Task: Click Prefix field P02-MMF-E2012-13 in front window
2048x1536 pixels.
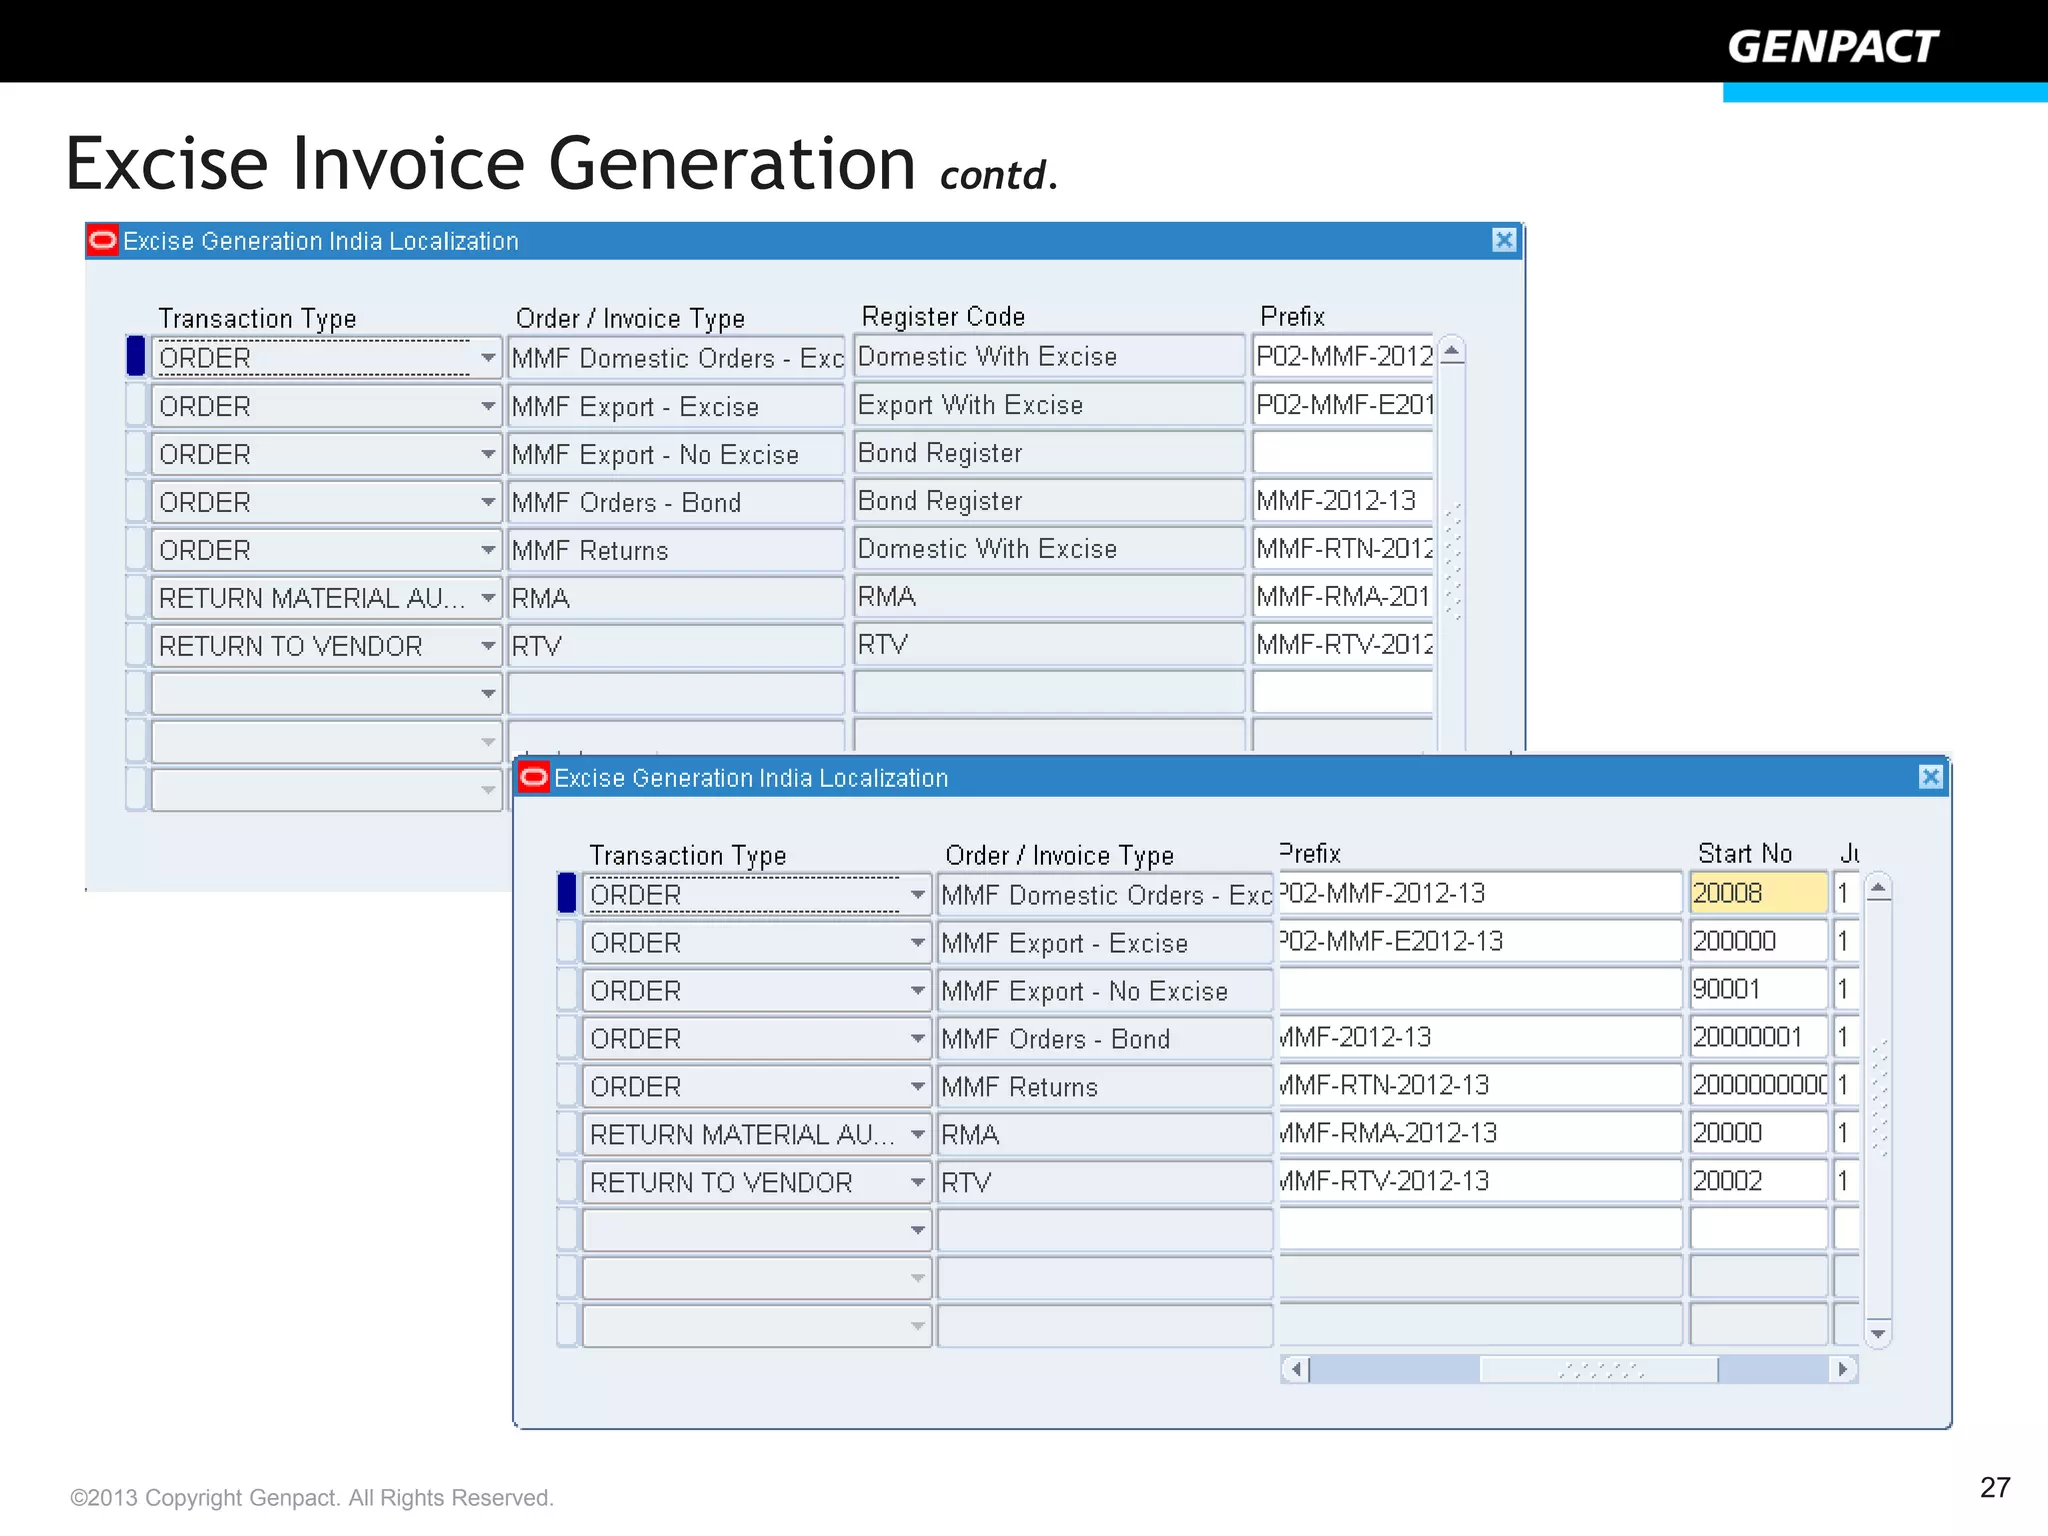Action: [1480, 941]
